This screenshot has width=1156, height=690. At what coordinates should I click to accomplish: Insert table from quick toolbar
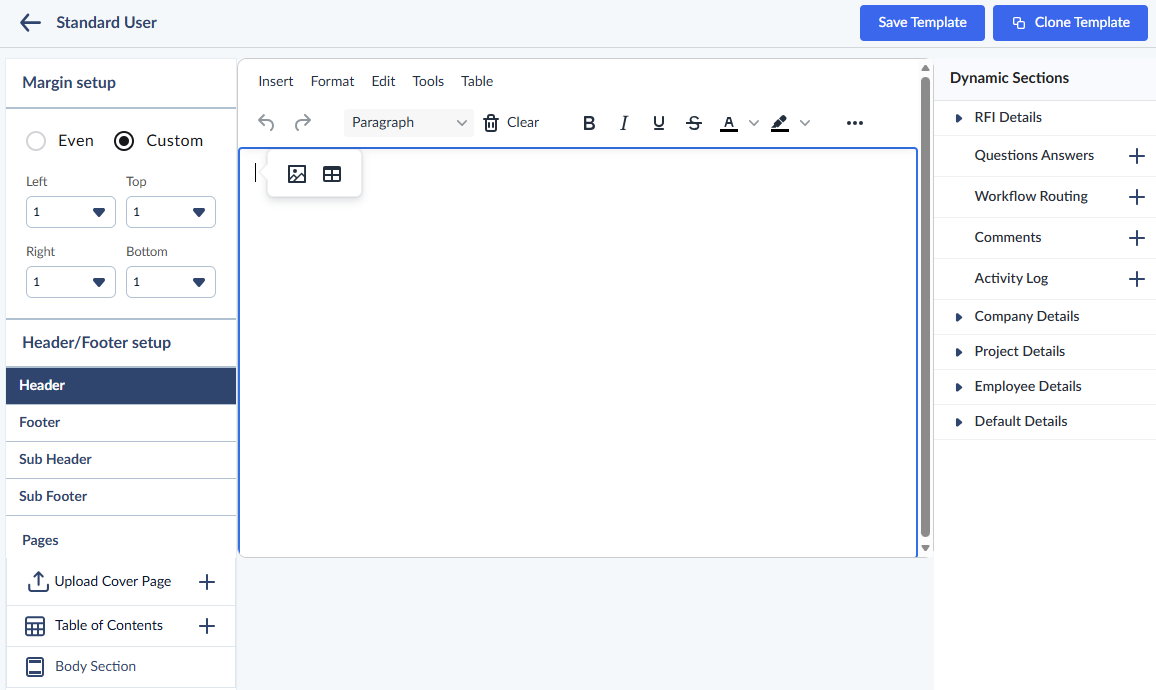point(332,174)
